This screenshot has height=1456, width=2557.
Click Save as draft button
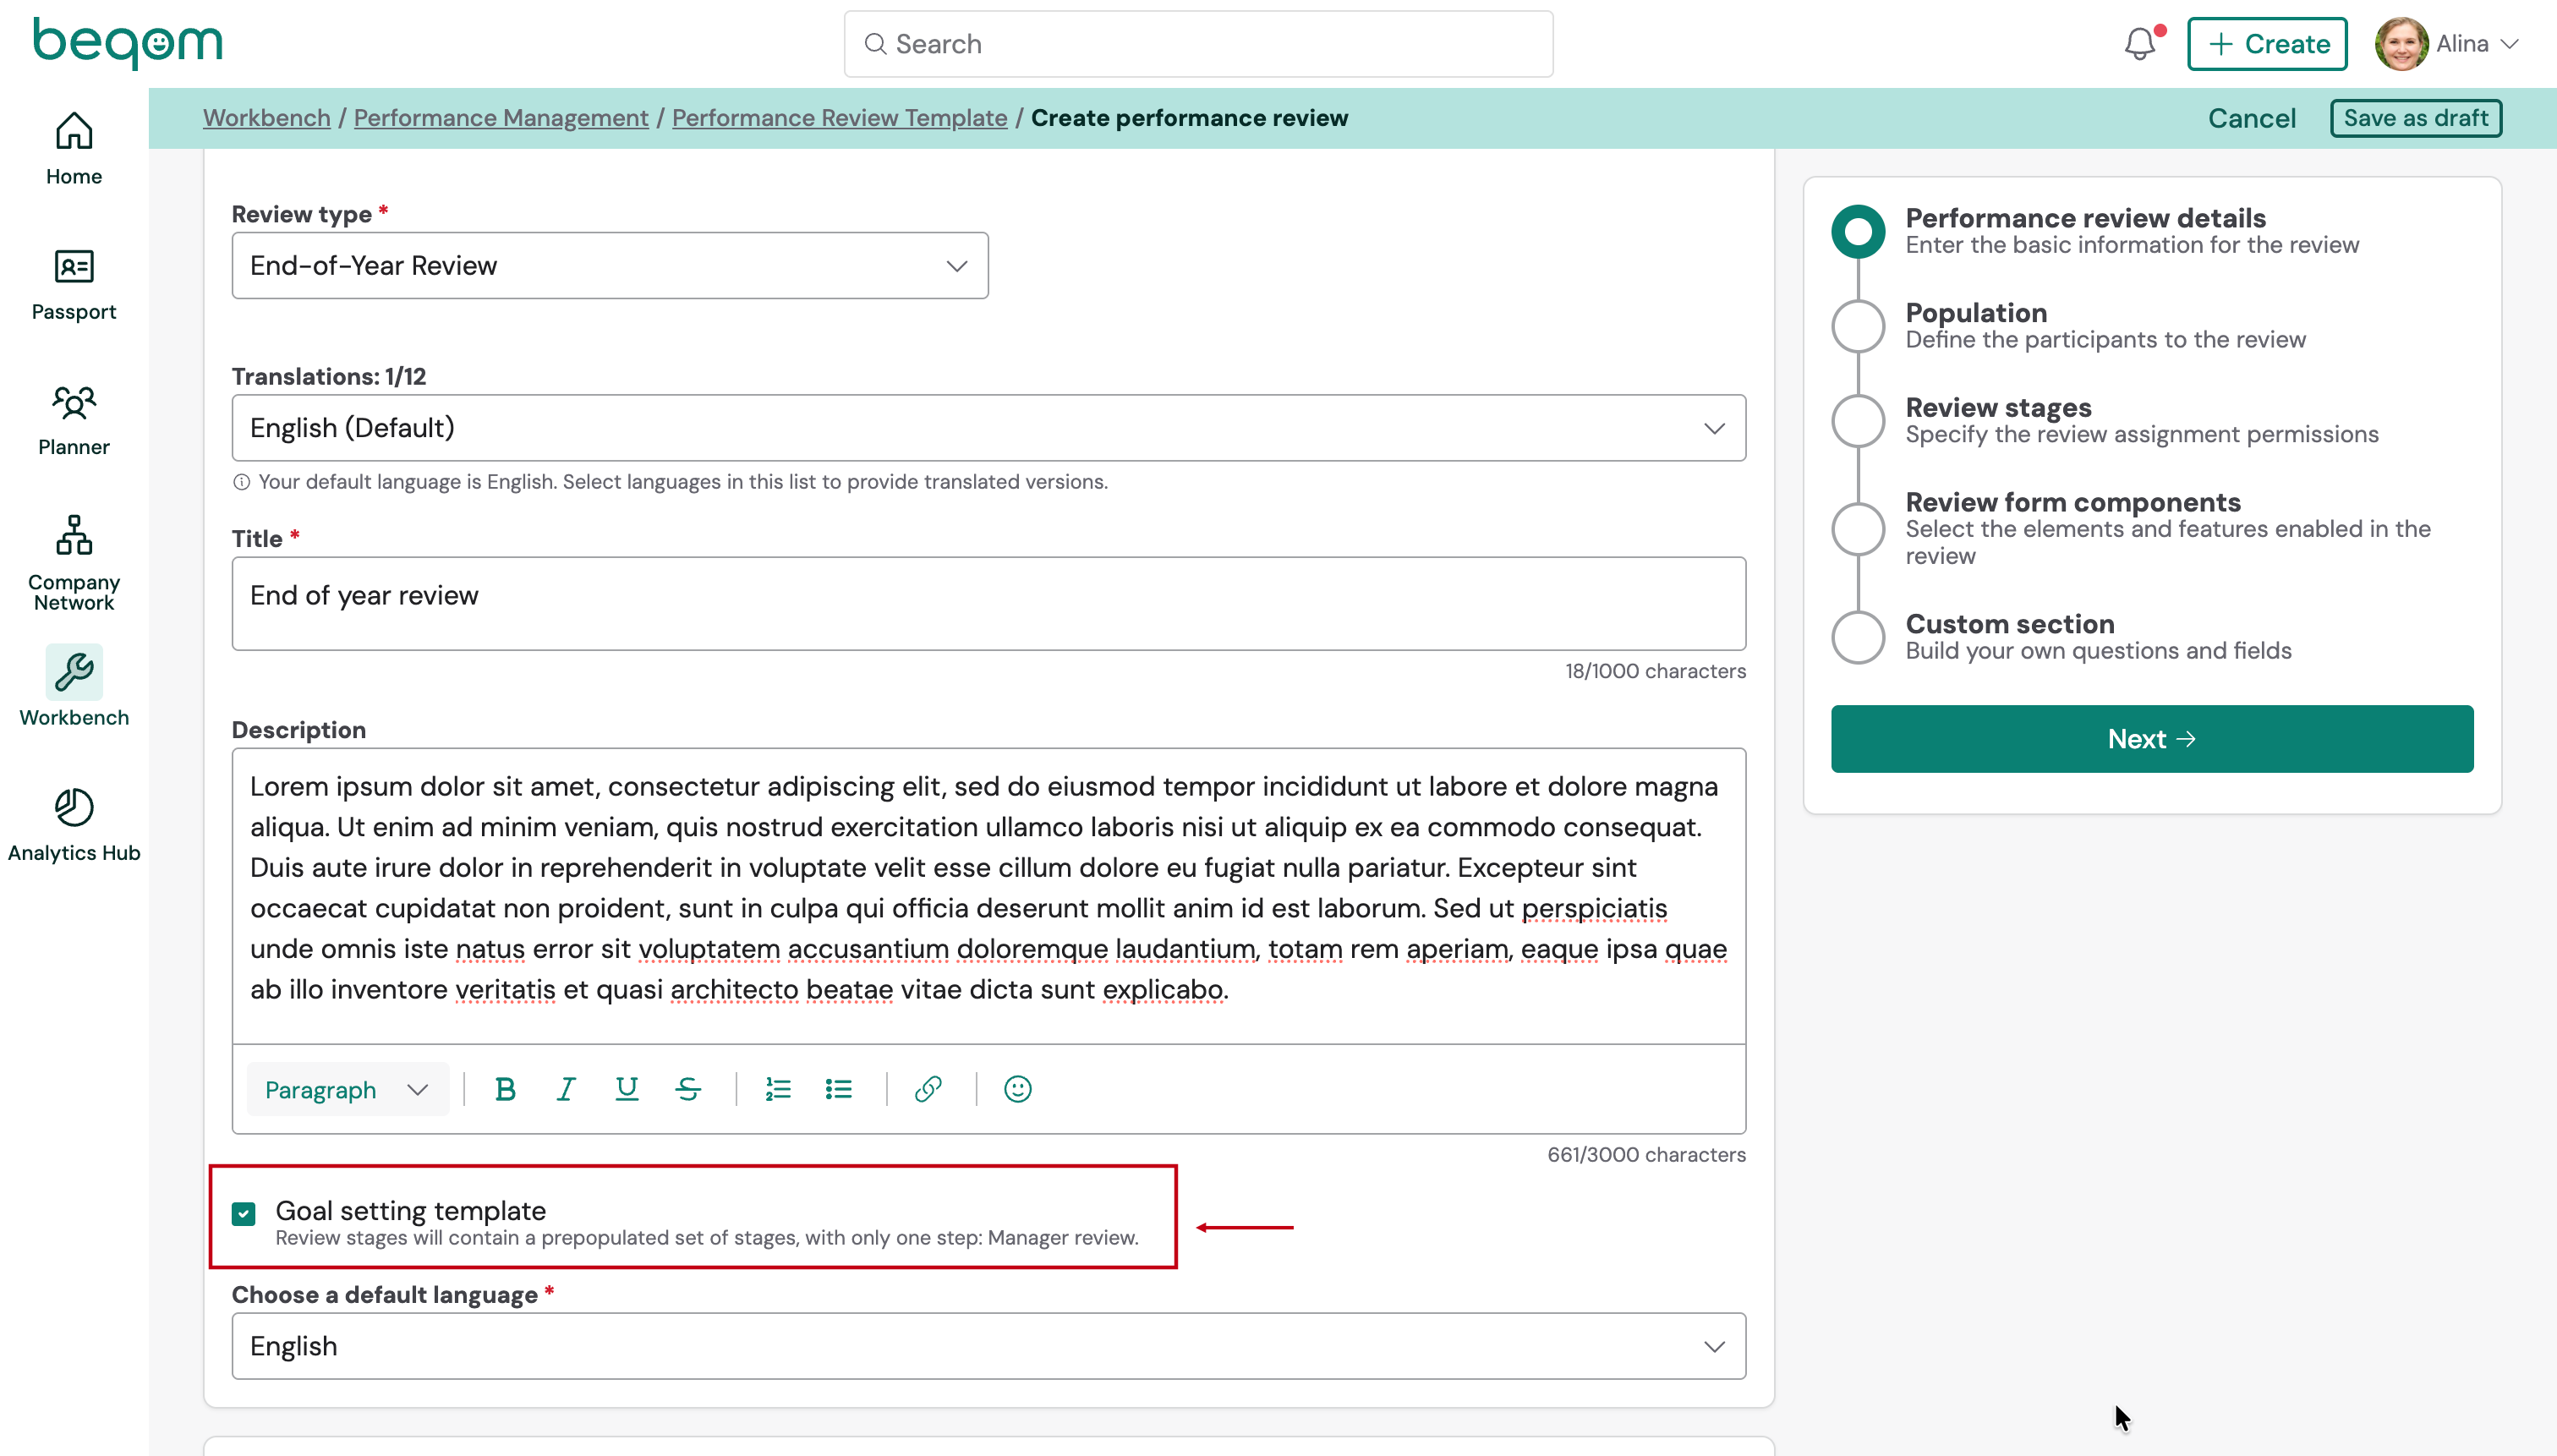(x=2415, y=118)
